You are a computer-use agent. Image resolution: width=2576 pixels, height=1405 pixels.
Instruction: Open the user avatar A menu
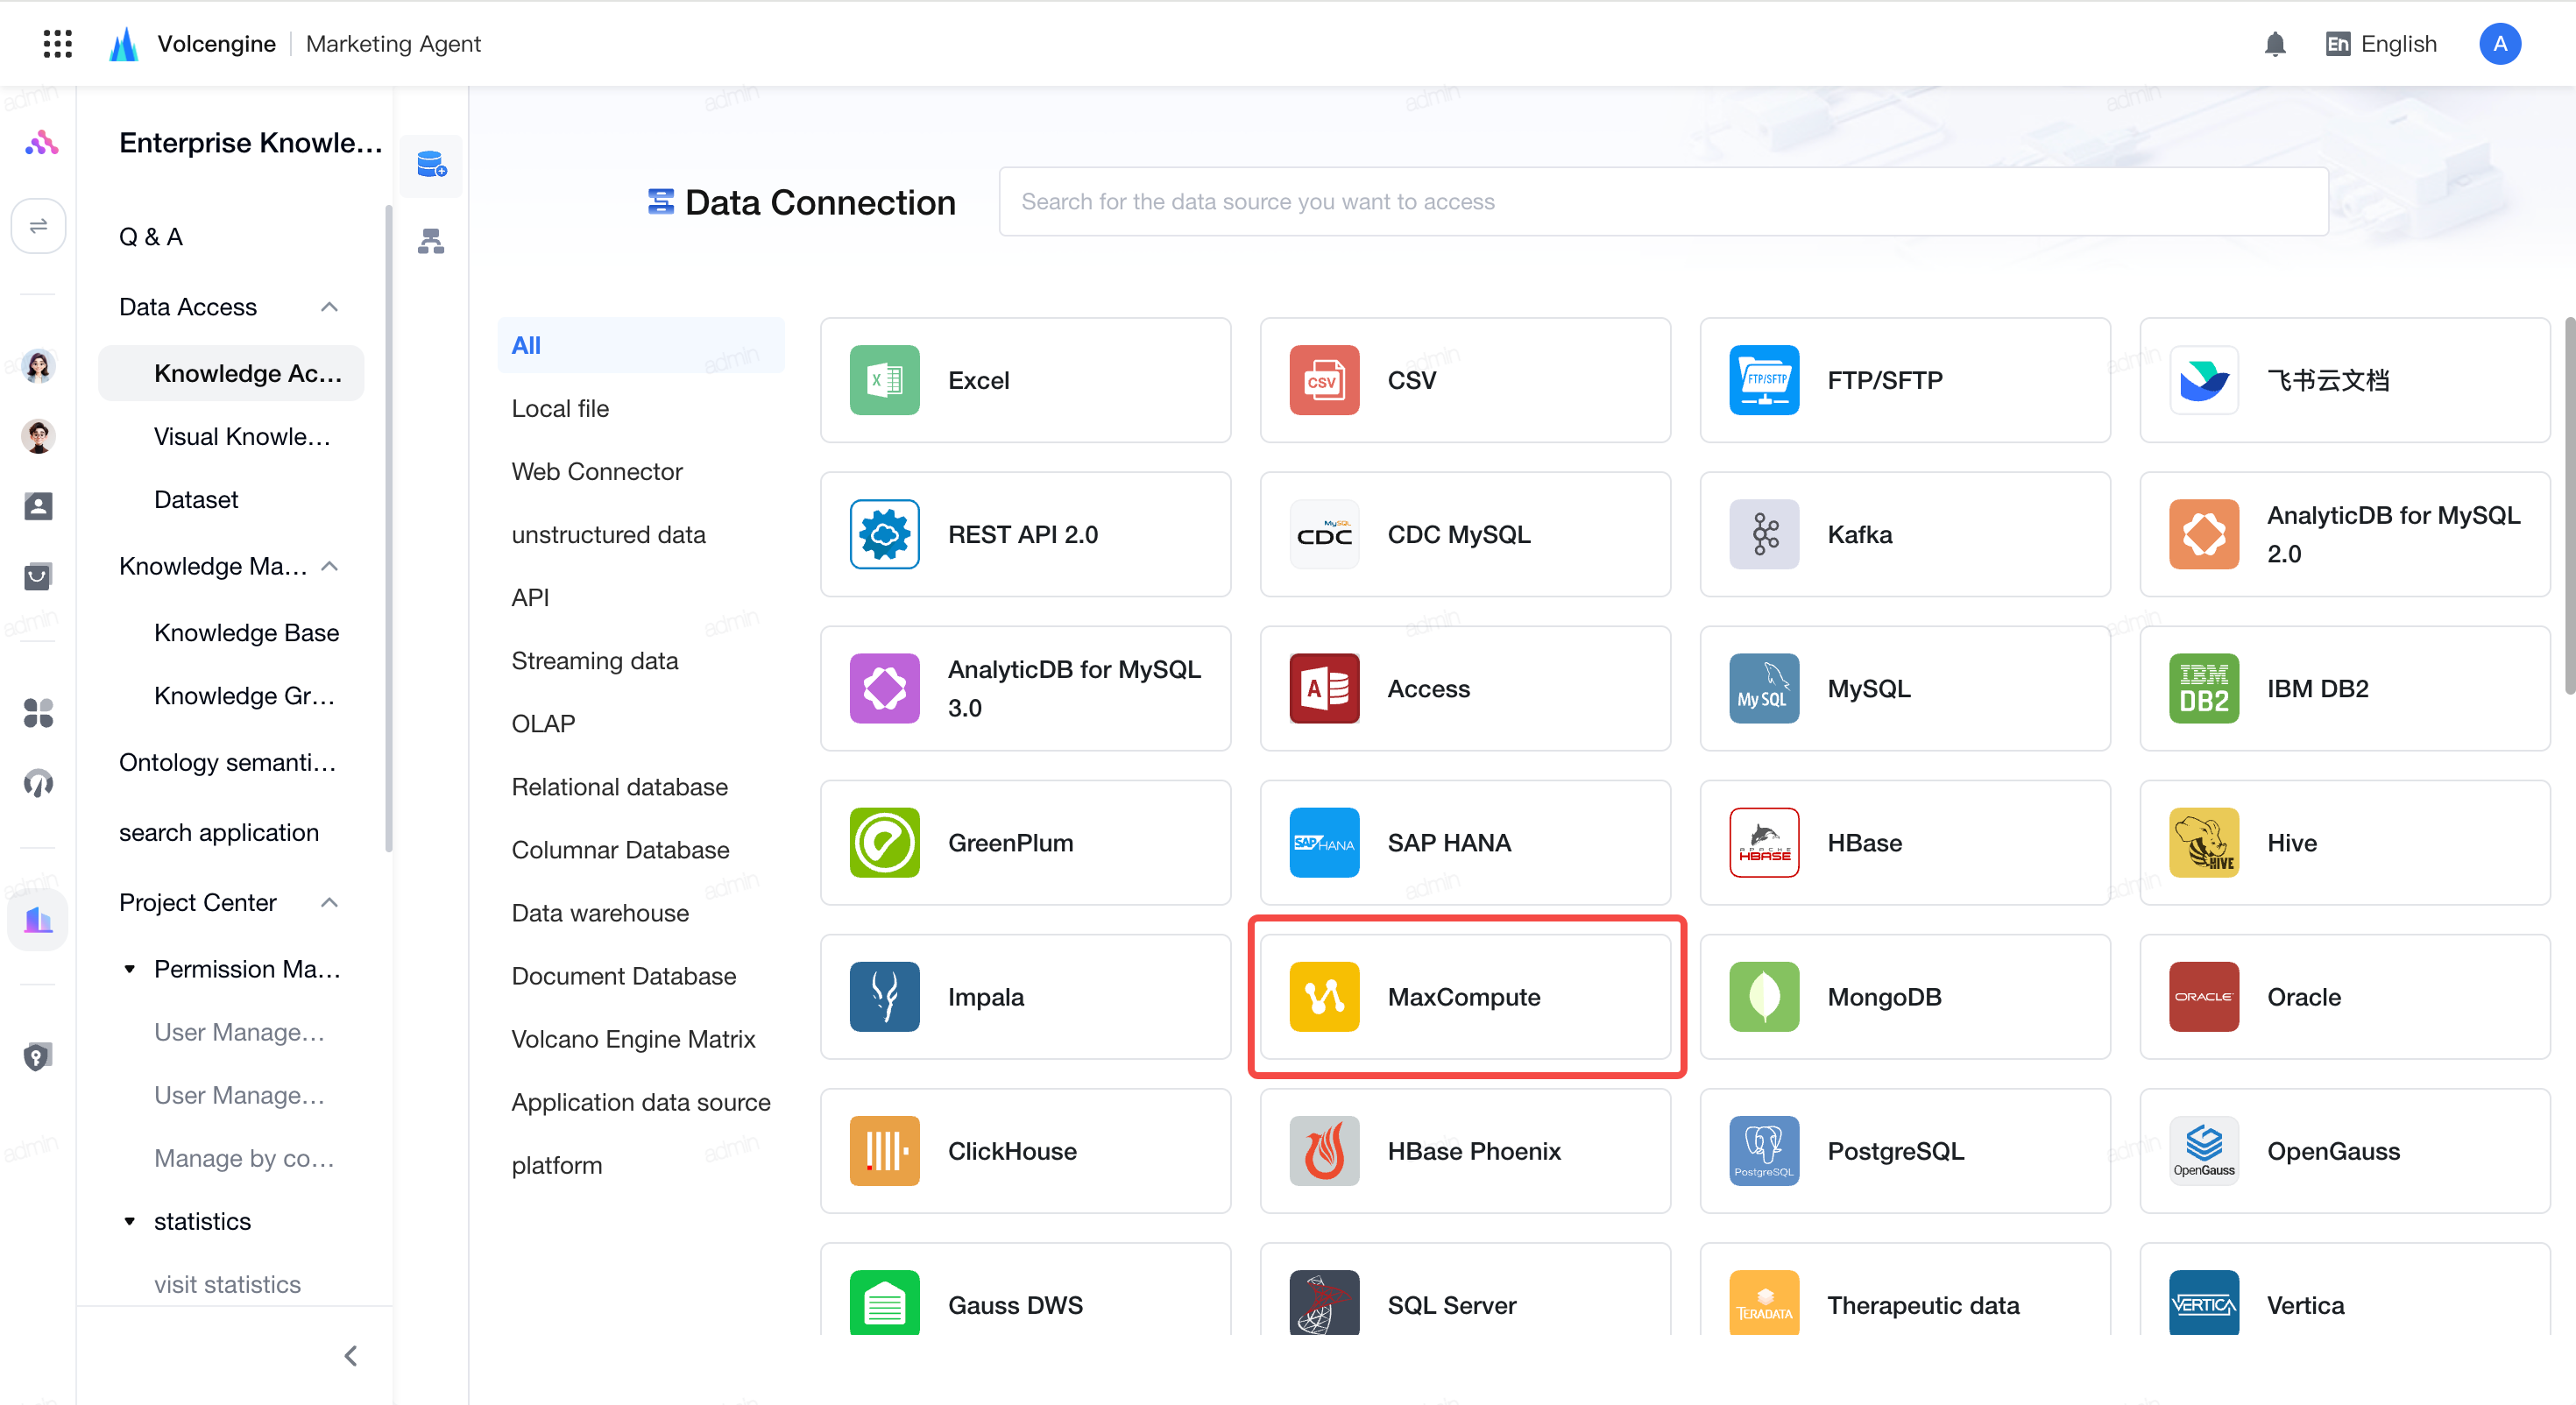tap(2500, 44)
